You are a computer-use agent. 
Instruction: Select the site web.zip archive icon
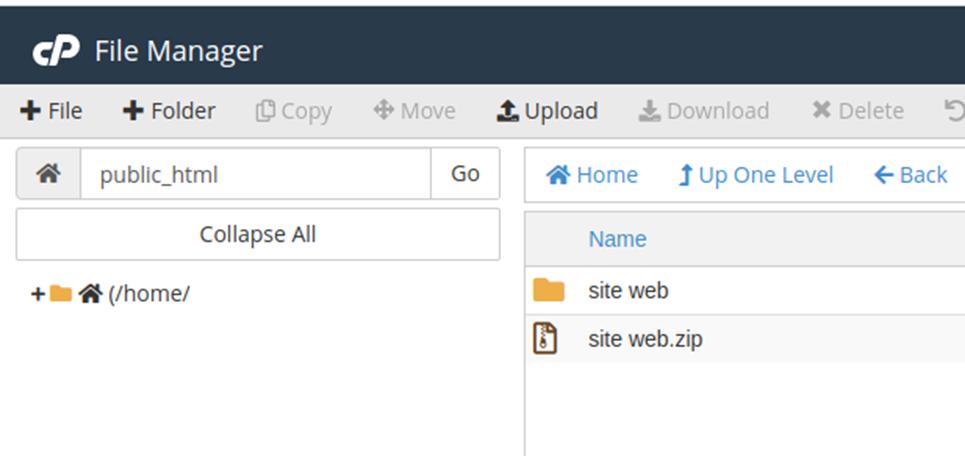point(545,339)
